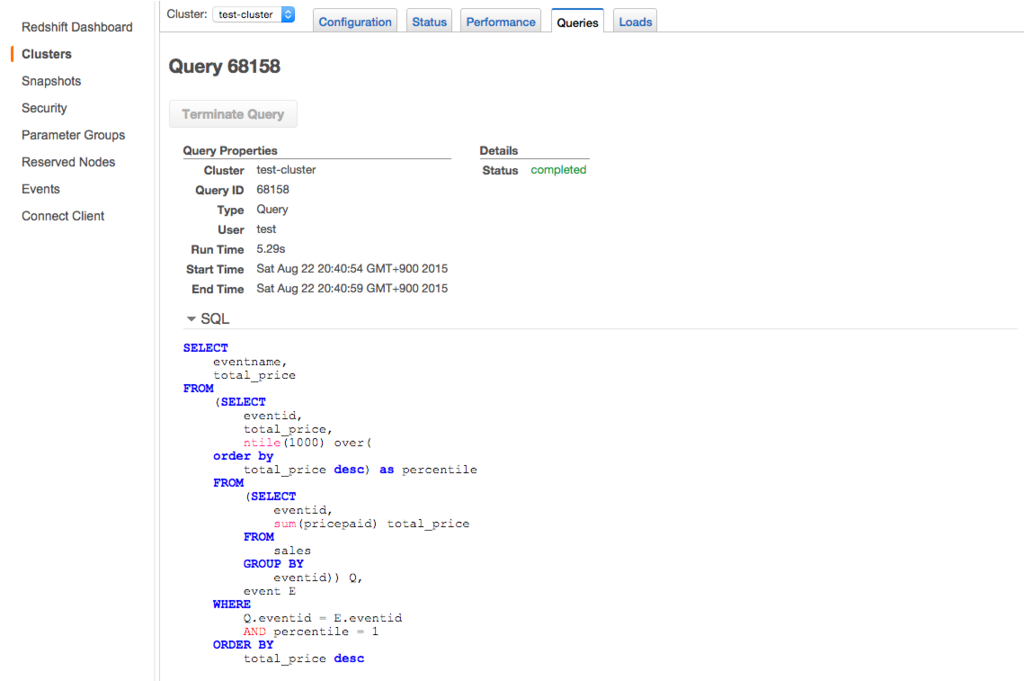Click the test-cluster value in Query Properties
The image size is (1024, 681).
(x=286, y=170)
